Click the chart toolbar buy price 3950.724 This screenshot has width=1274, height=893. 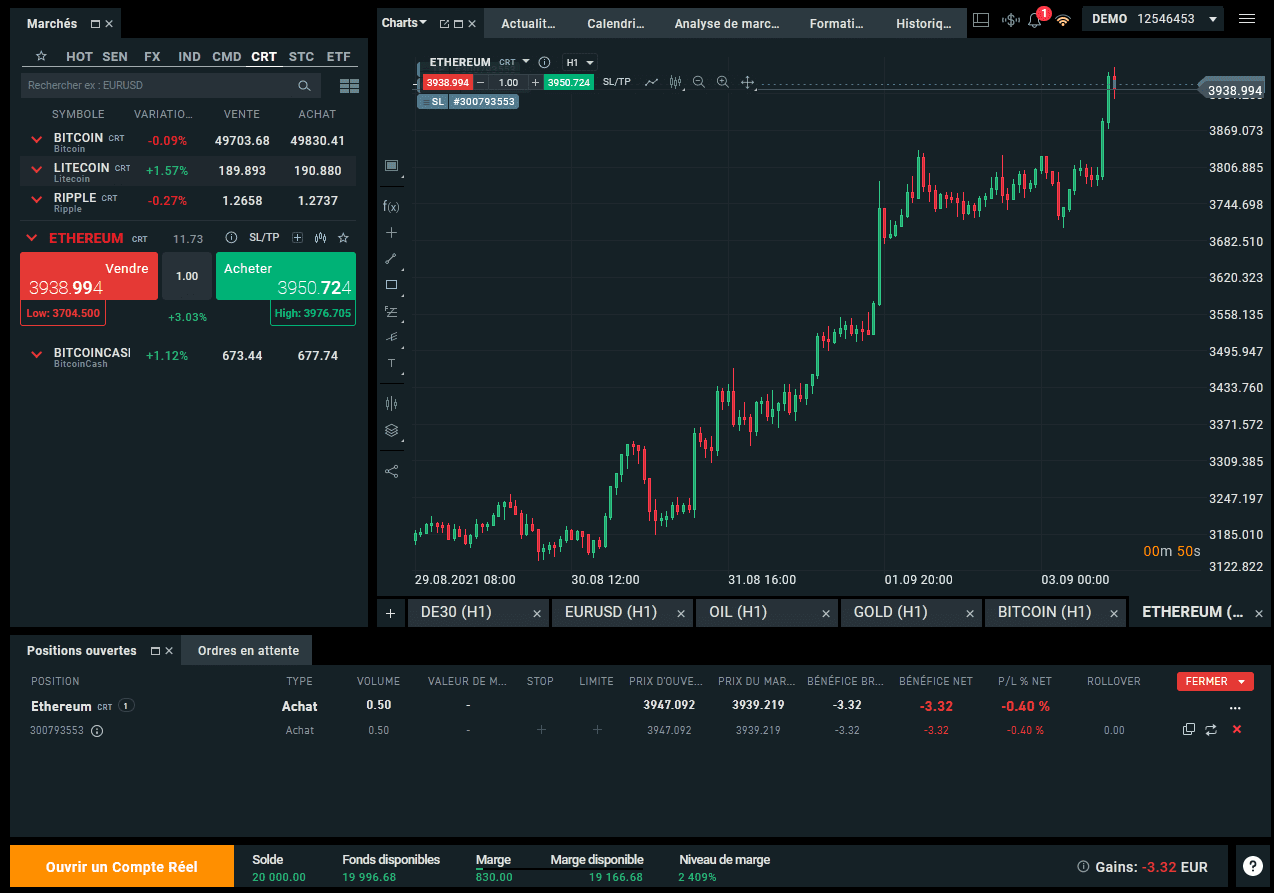click(x=568, y=82)
